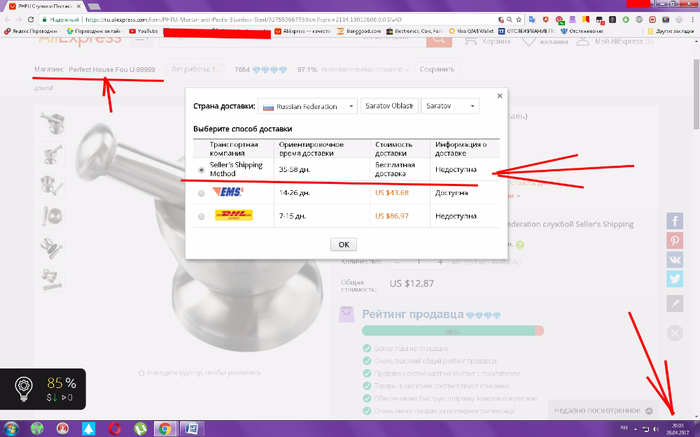
Task: Open Opera from the taskbar
Action: (116, 428)
